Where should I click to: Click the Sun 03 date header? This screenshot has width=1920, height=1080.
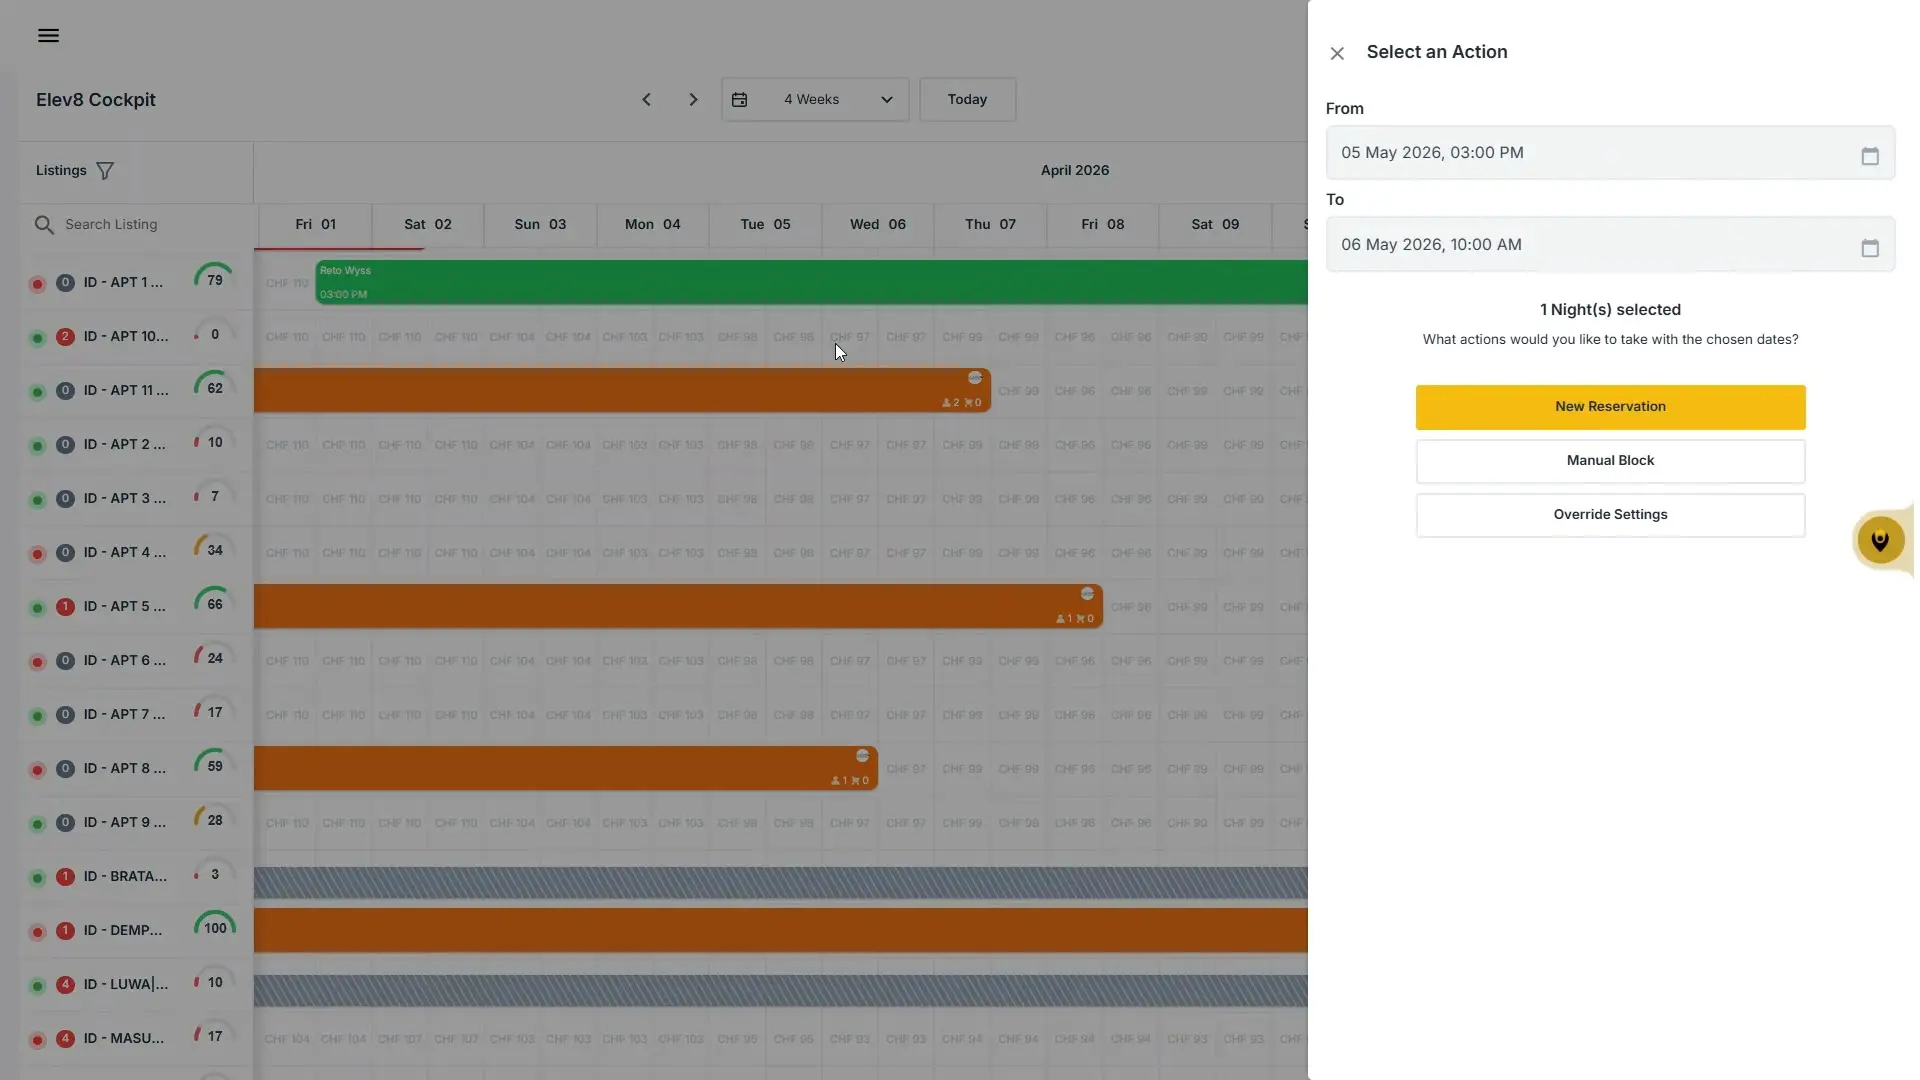(x=540, y=225)
